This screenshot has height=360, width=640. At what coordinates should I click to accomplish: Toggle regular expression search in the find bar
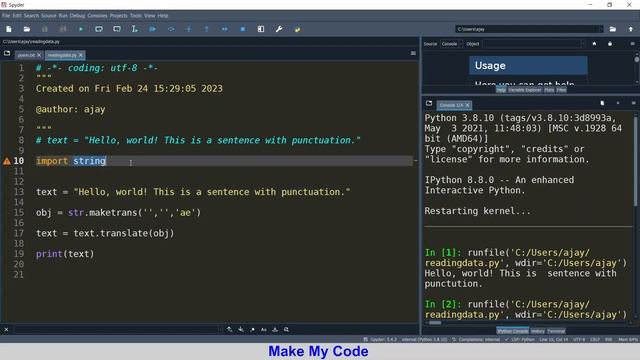[252, 329]
